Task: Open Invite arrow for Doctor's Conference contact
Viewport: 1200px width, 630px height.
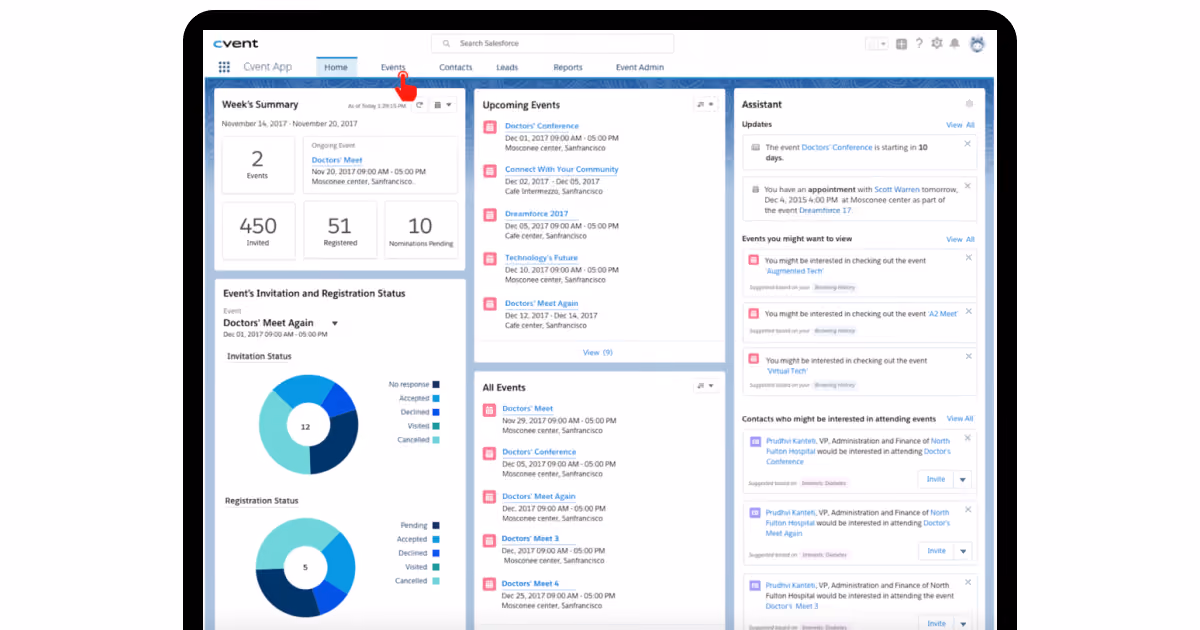Action: point(963,480)
